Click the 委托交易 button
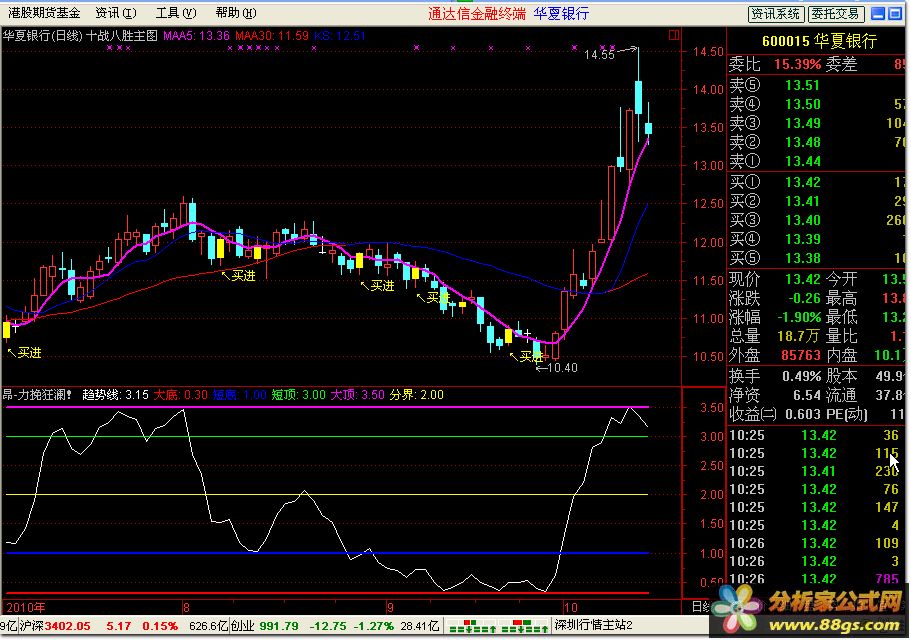The image size is (911, 640). tap(835, 14)
